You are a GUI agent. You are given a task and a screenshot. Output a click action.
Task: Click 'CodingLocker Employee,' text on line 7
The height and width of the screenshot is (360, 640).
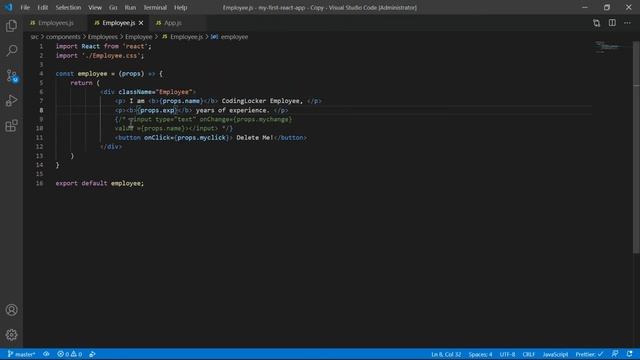[x=262, y=101]
